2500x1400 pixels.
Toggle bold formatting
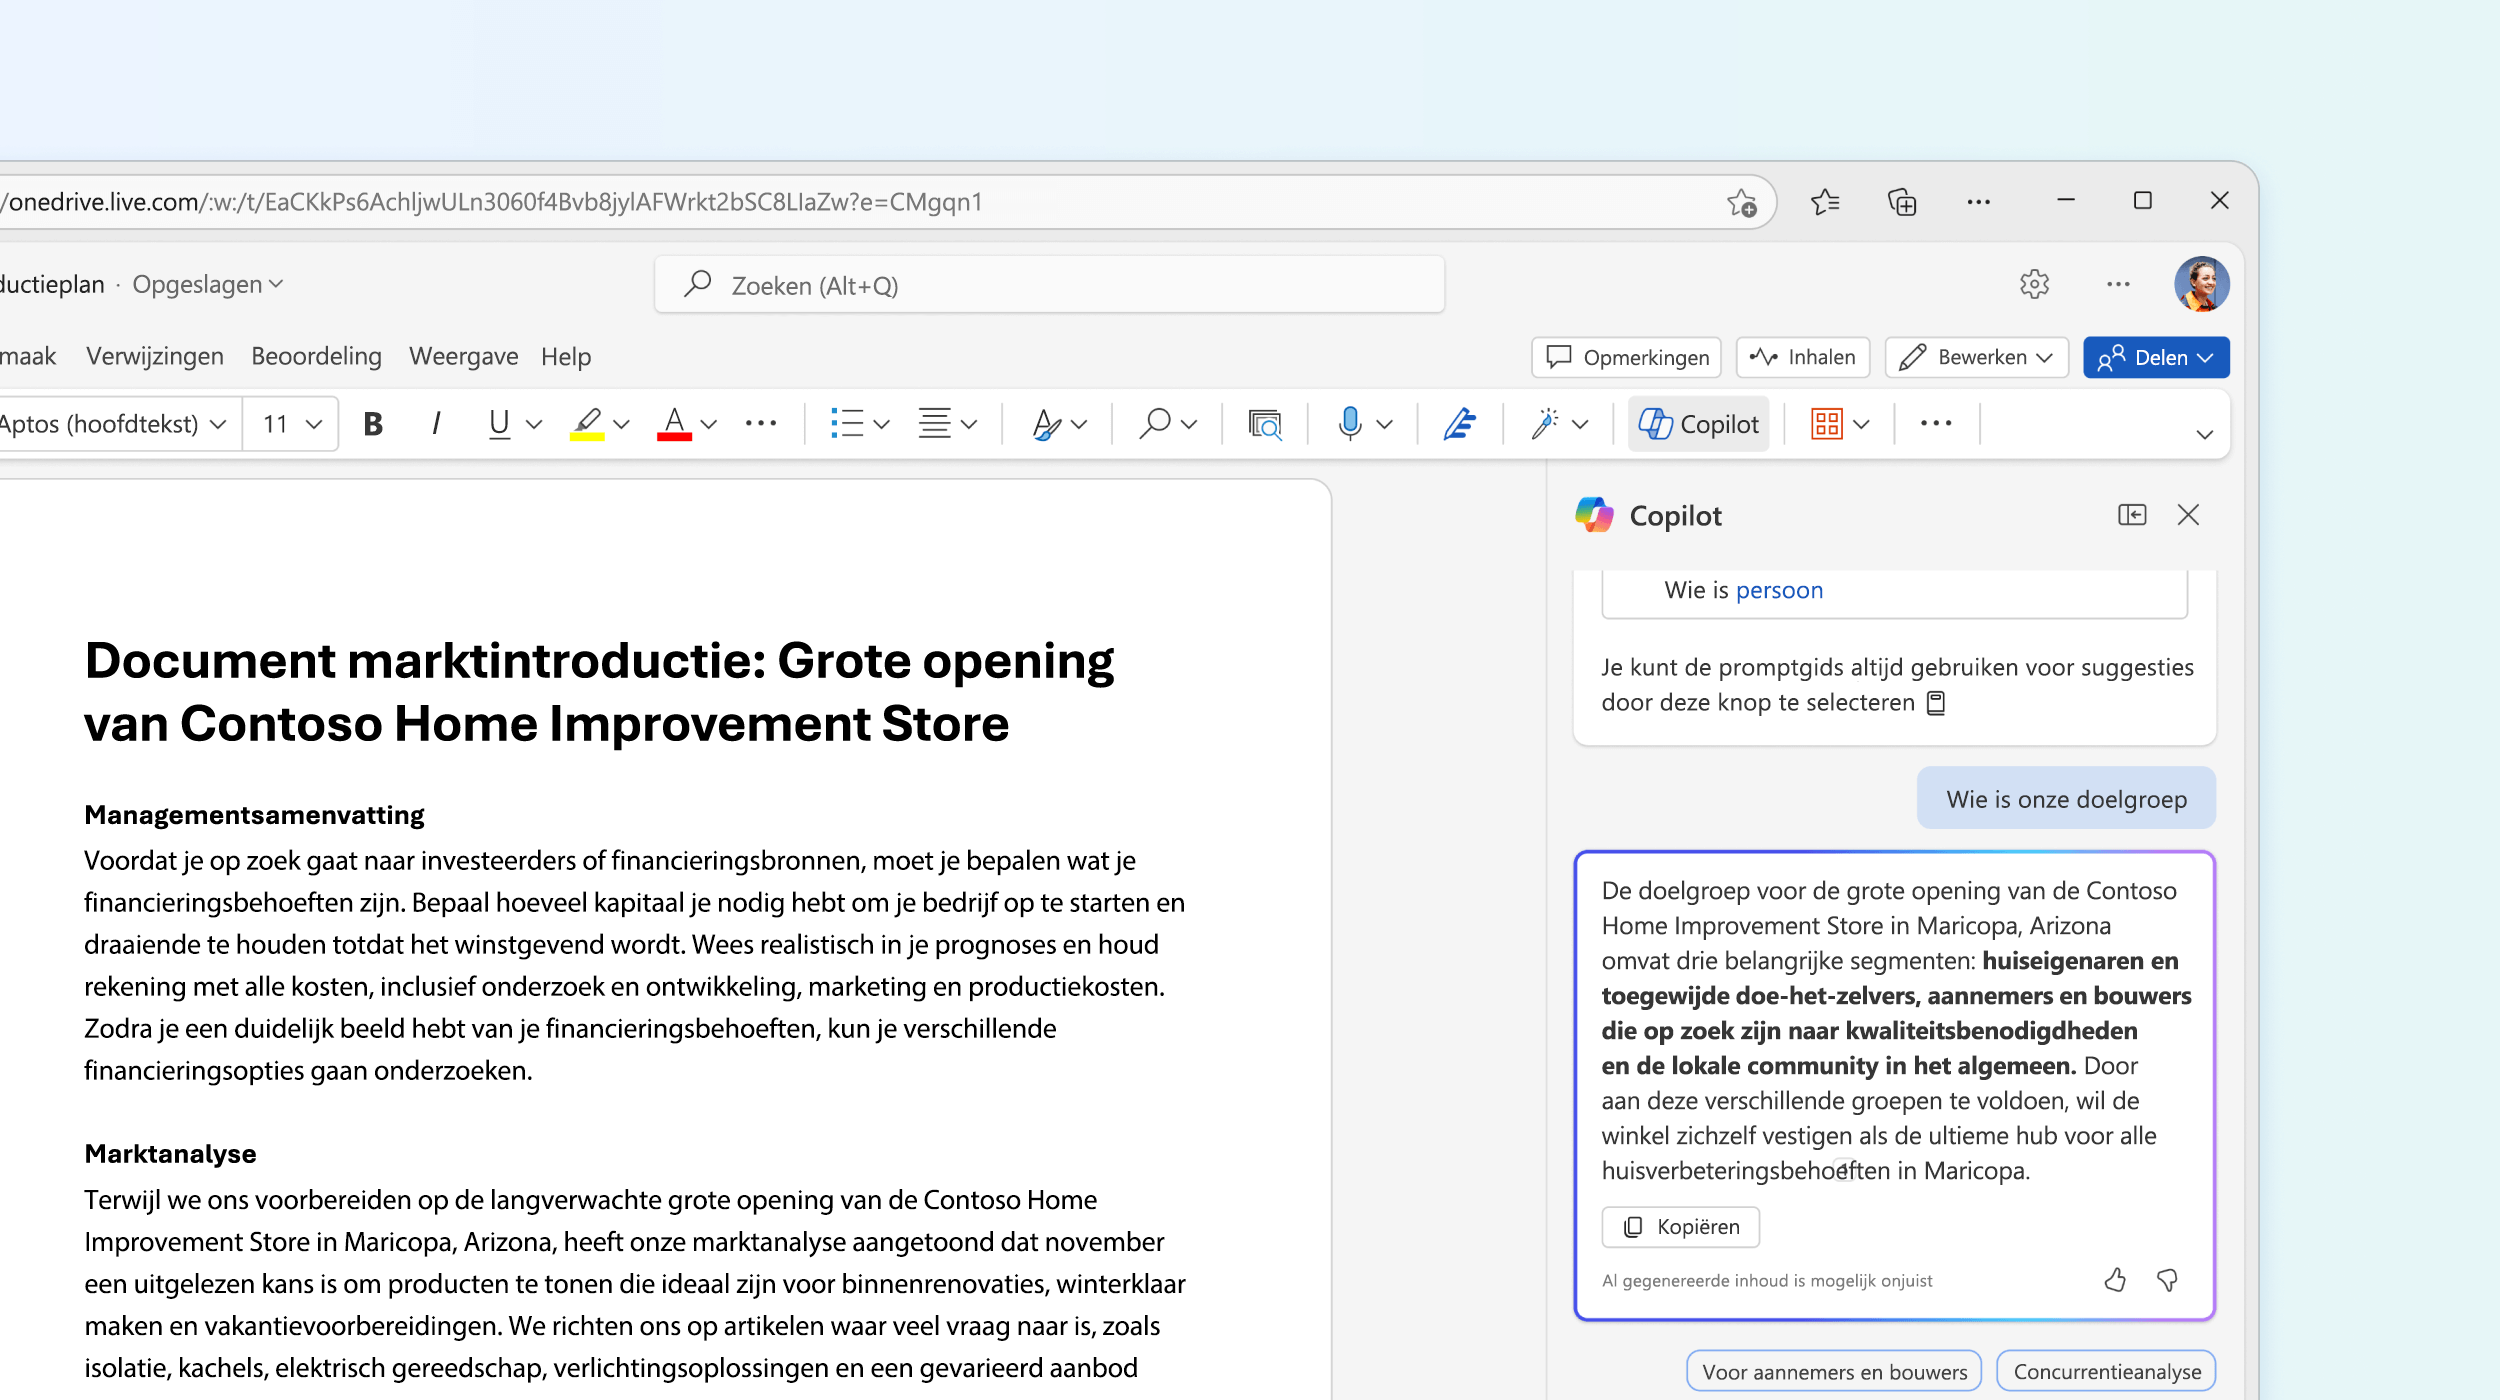tap(373, 424)
